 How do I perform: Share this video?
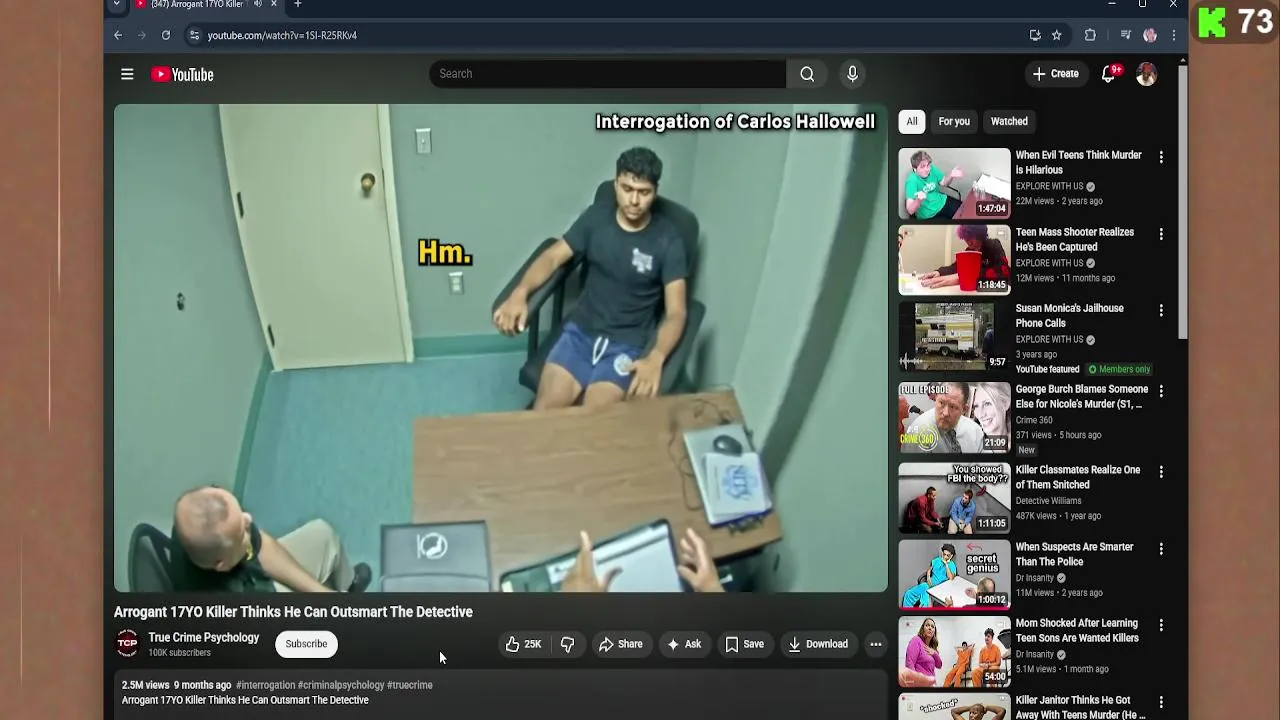(620, 644)
